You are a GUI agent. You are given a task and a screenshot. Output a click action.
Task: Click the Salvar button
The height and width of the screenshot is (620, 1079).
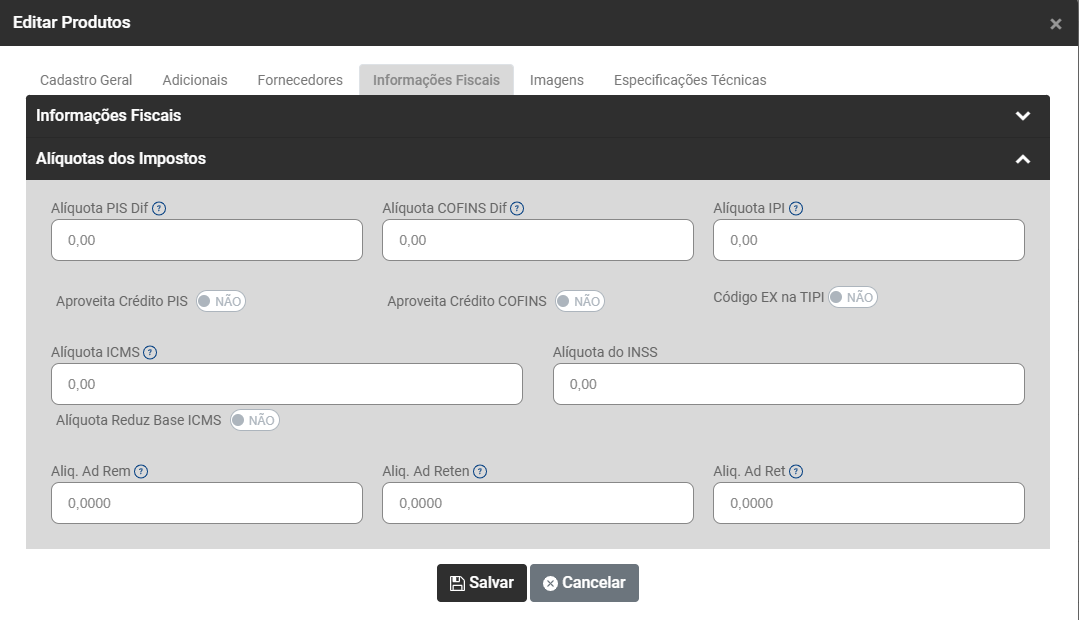482,583
